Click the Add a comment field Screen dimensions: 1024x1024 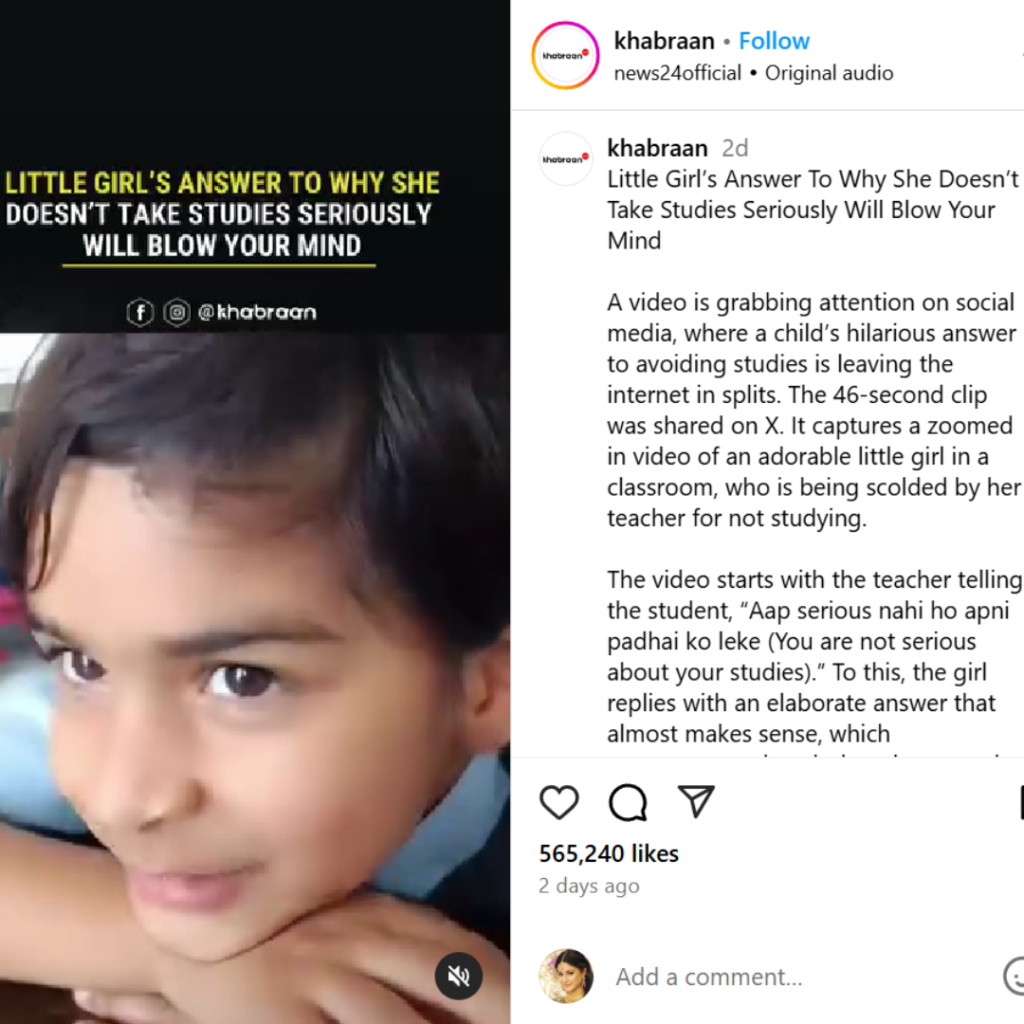(803, 977)
